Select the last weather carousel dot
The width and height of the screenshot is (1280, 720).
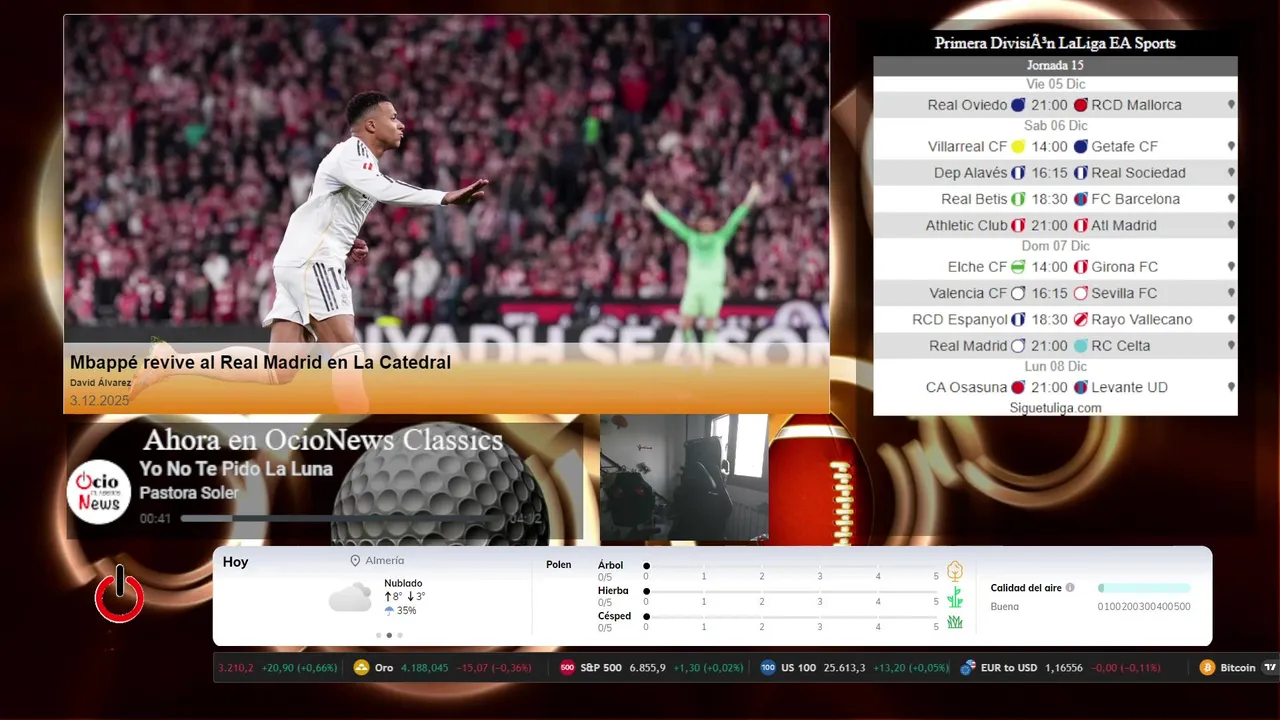[400, 635]
